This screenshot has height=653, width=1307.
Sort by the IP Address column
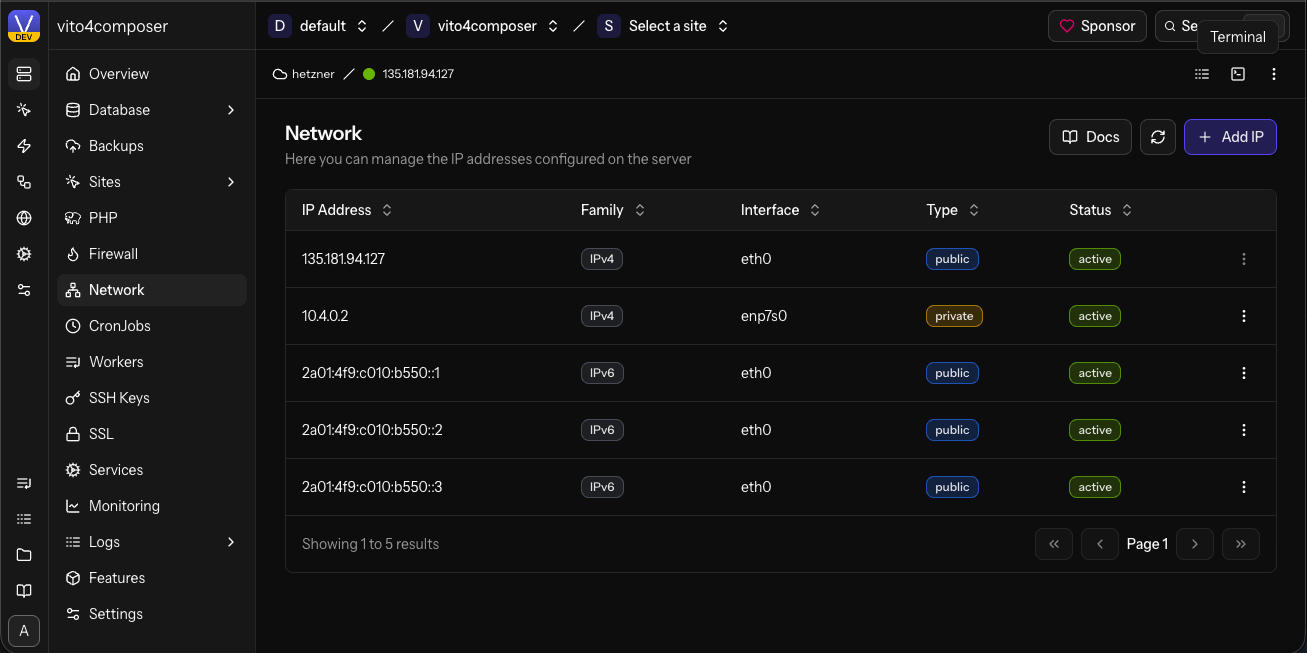tap(347, 210)
